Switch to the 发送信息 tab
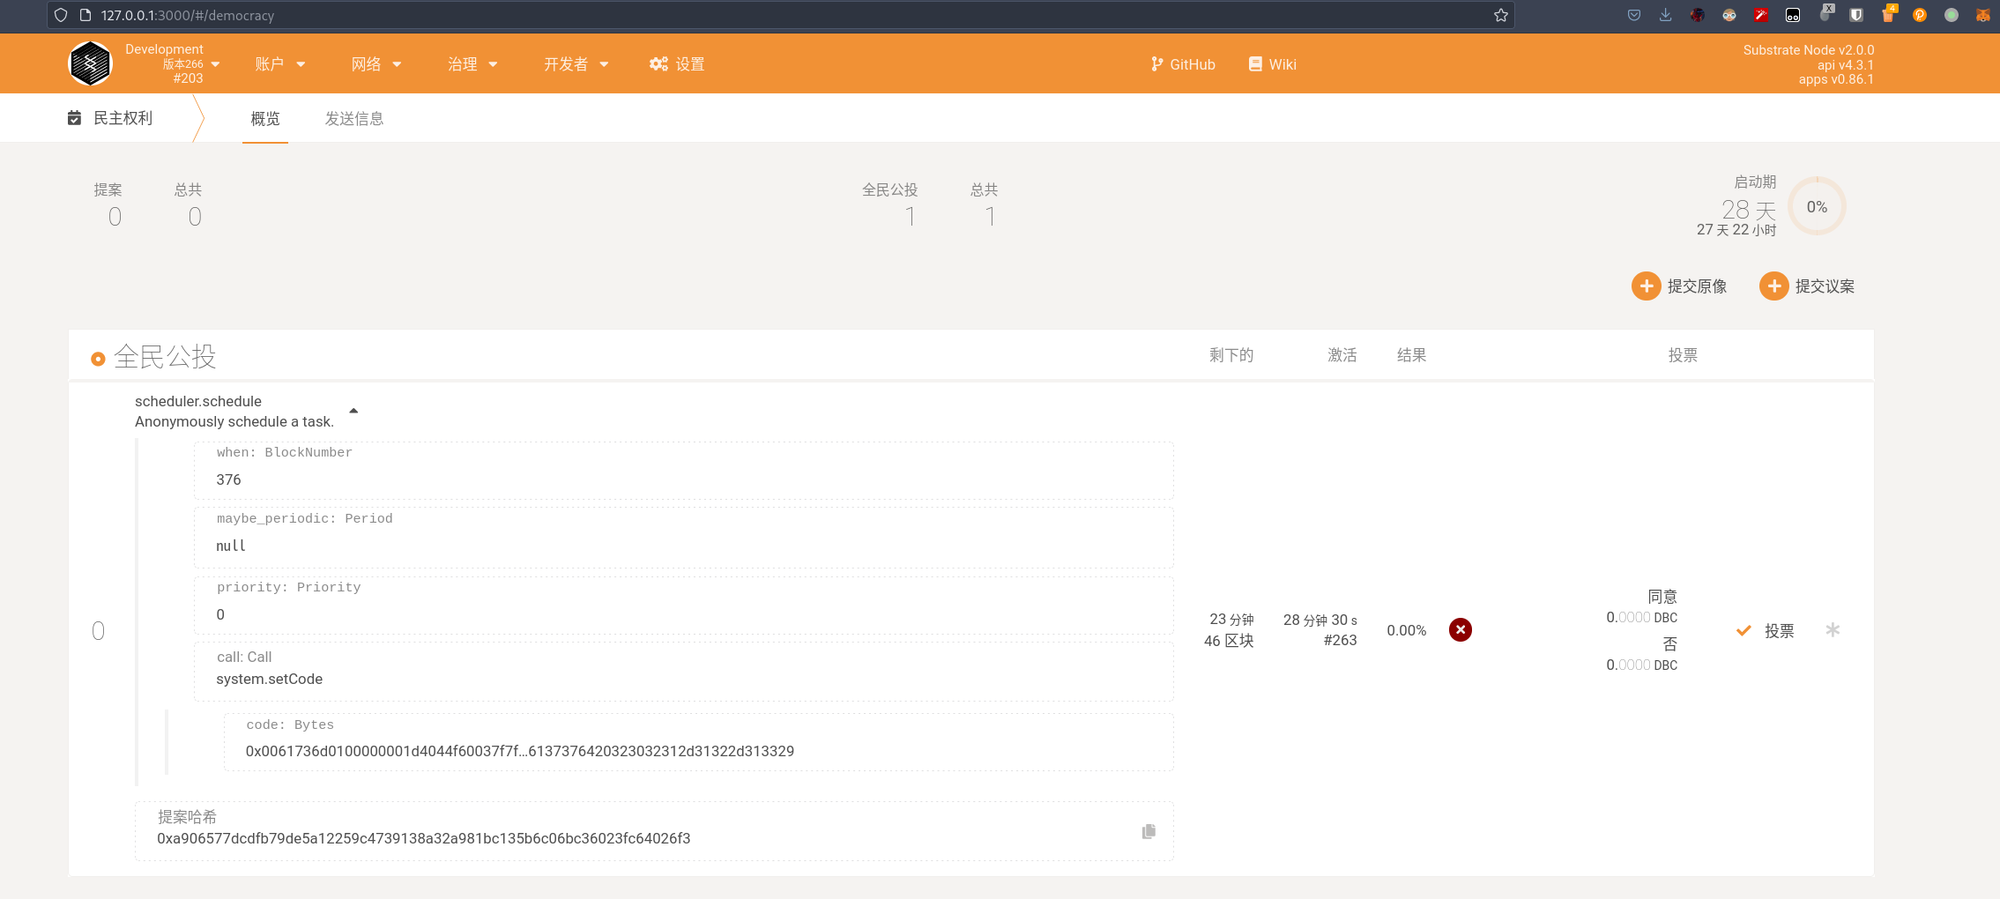The image size is (2000, 899). click(354, 118)
